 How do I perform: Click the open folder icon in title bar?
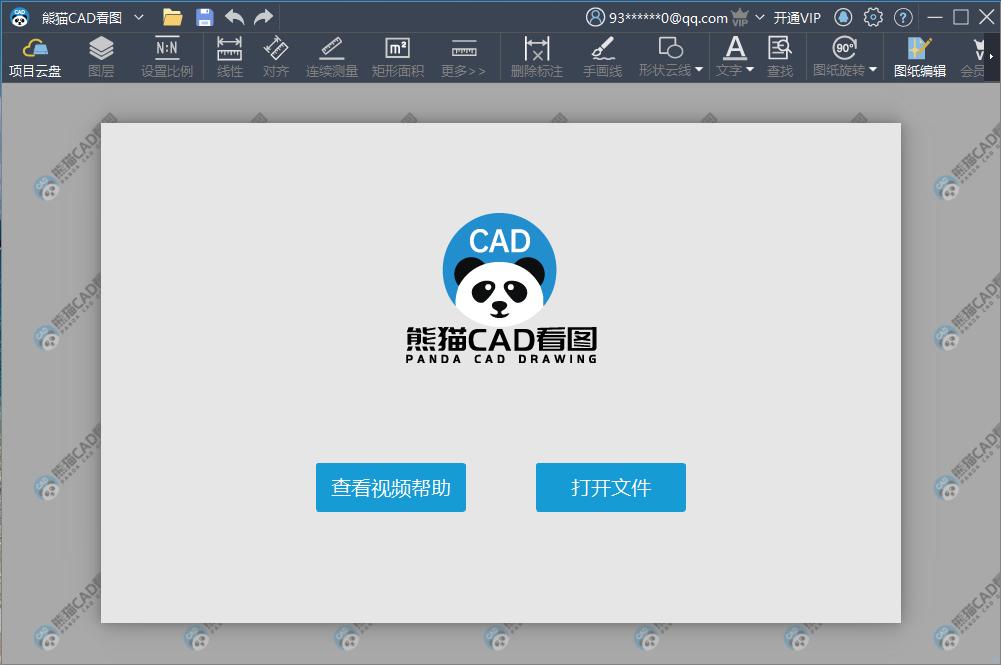172,17
